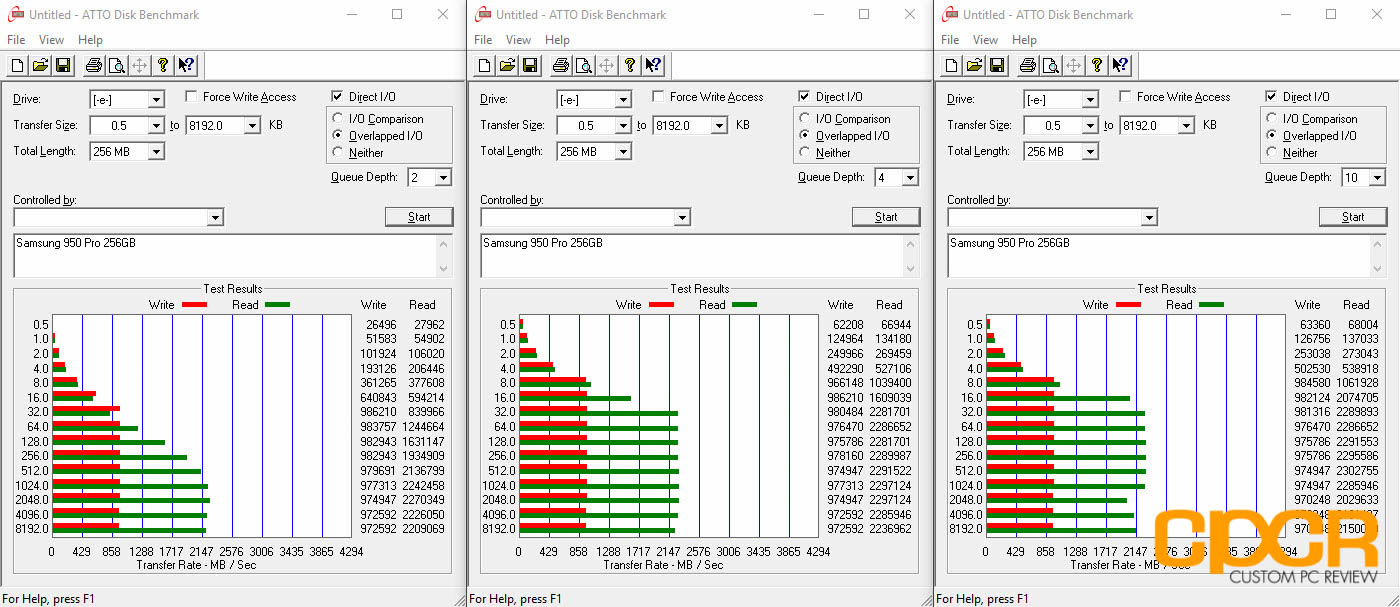The width and height of the screenshot is (1400, 607).
Task: Click the Save floppy icon in the Queue Depth 4 window
Action: [x=530, y=66]
